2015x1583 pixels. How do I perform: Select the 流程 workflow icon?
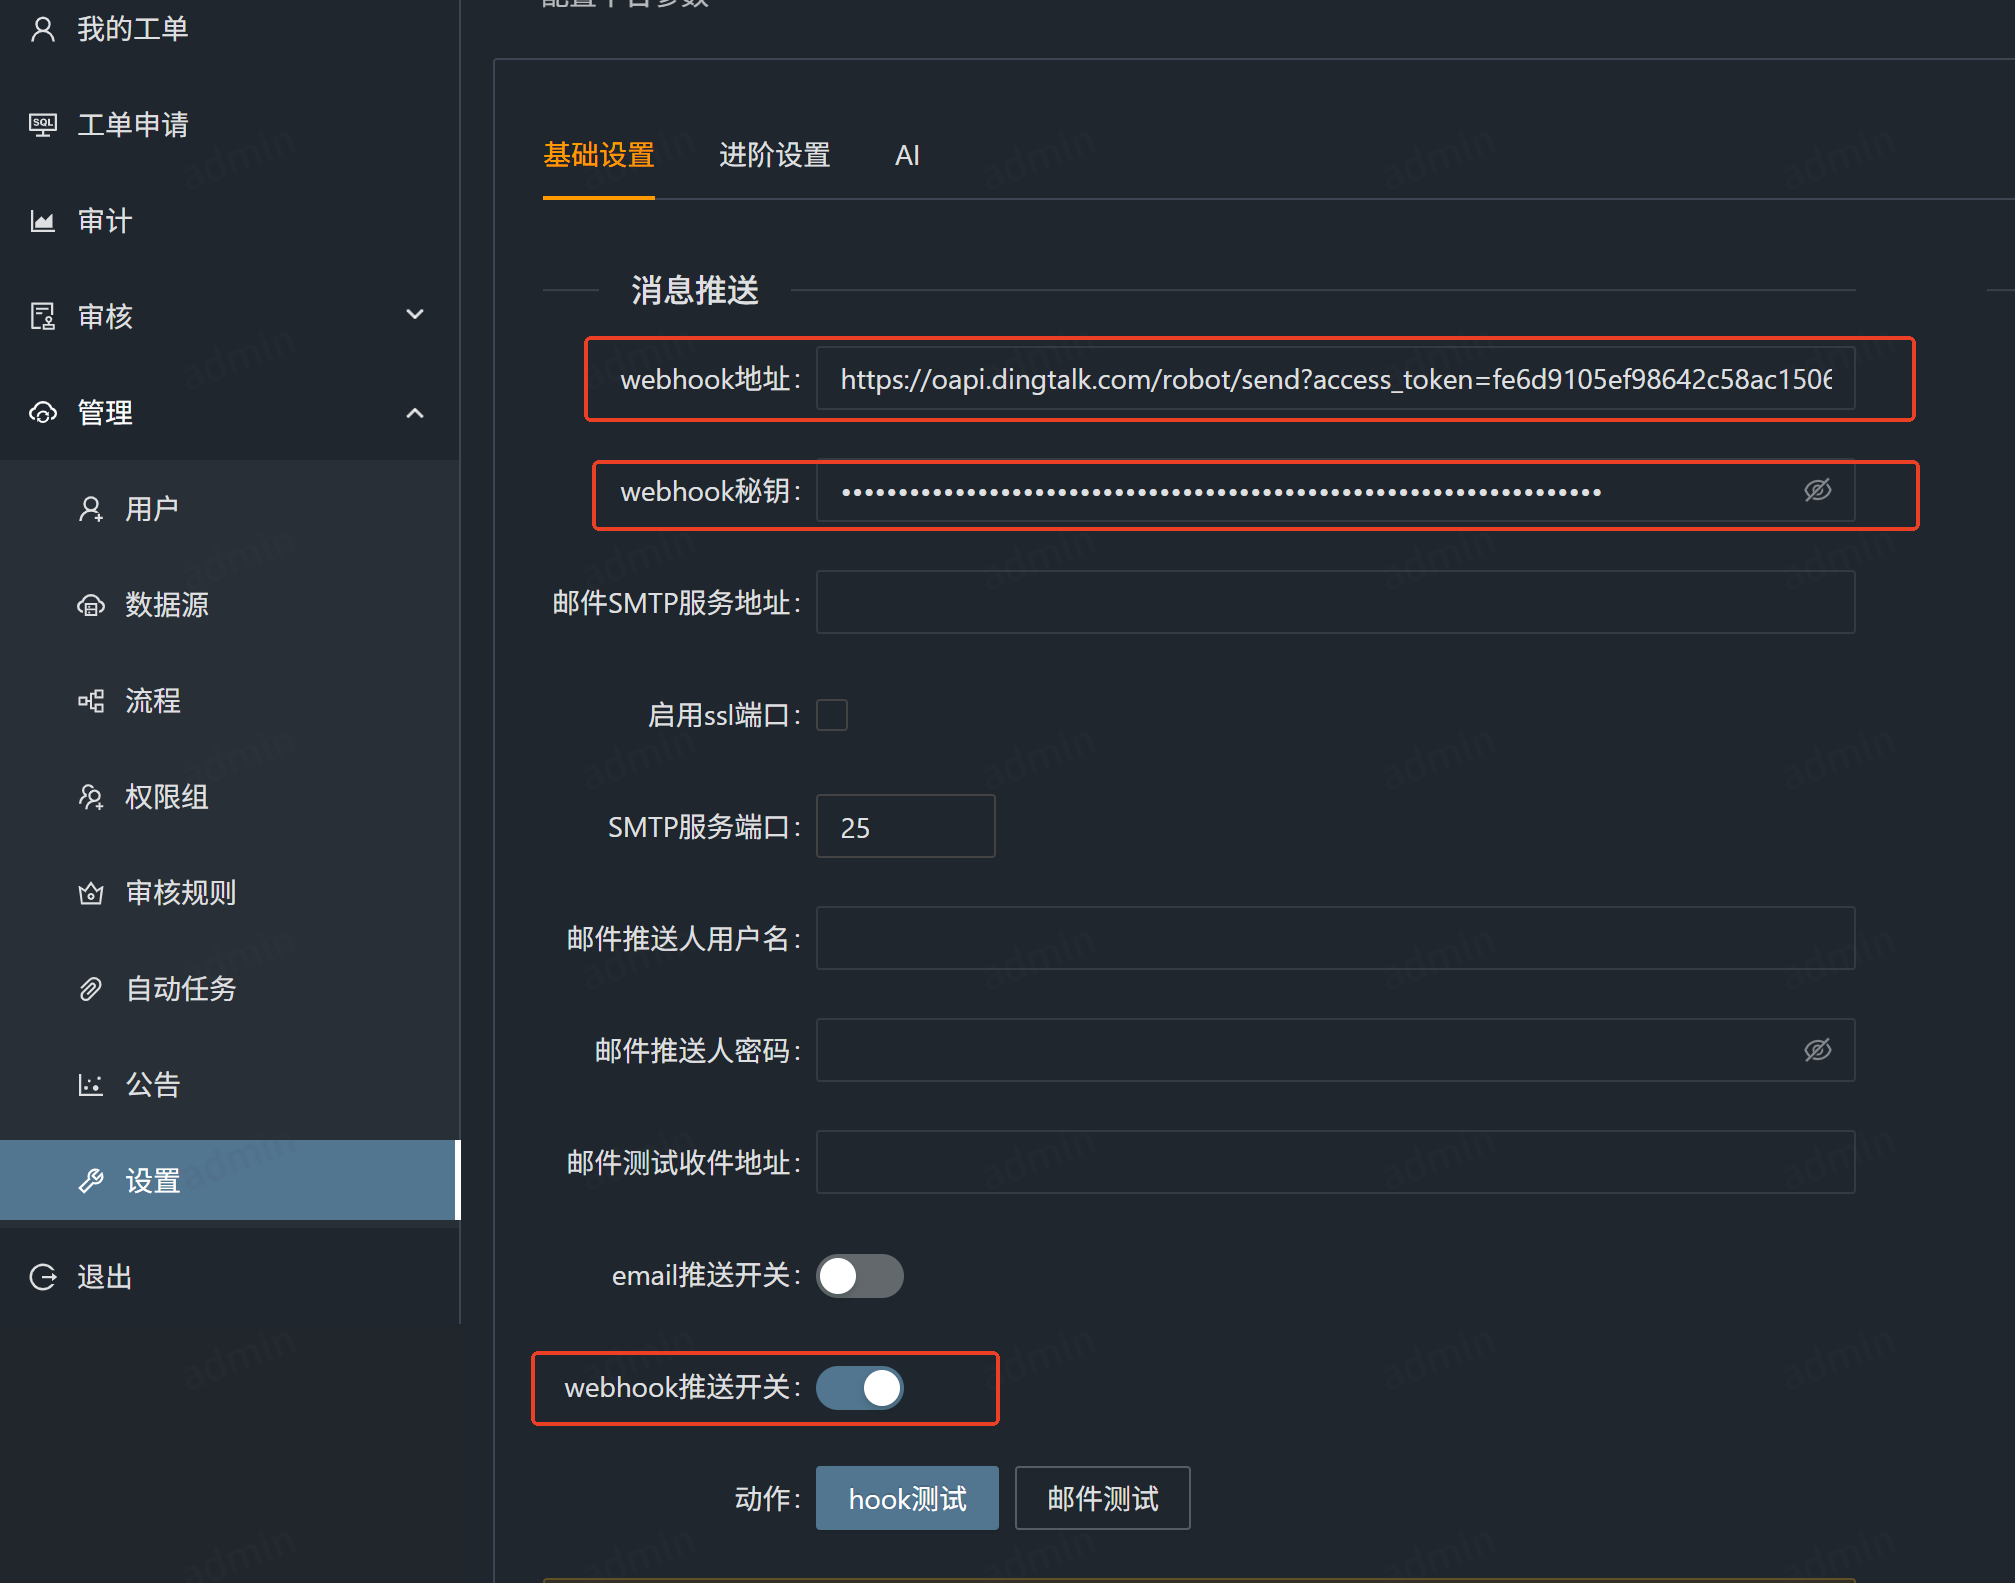click(91, 701)
